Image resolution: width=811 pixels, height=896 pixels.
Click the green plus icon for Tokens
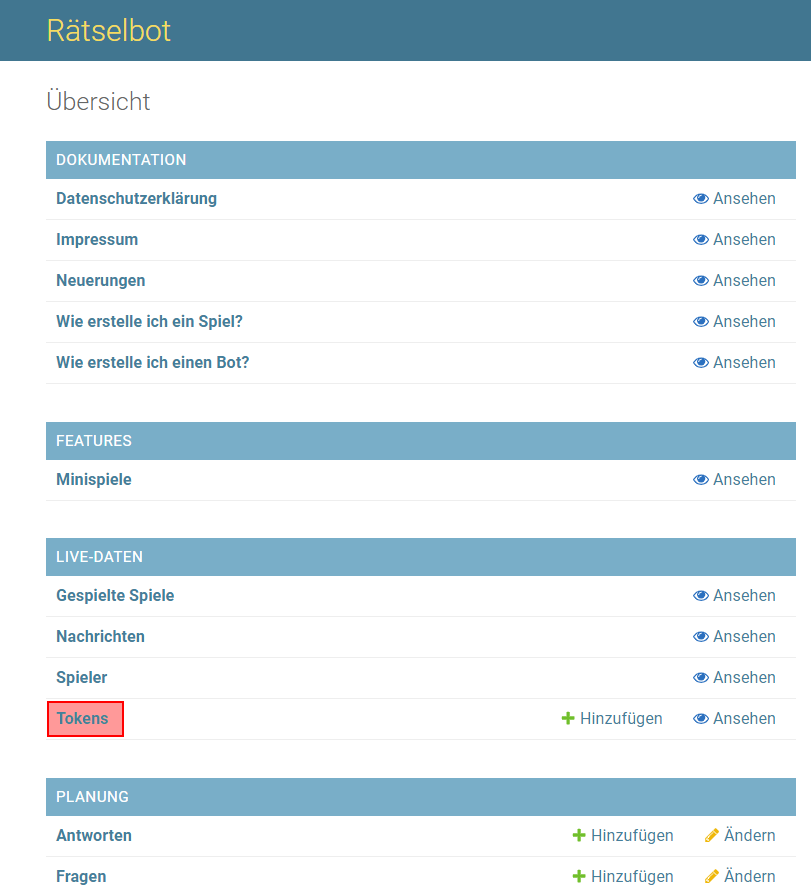tap(568, 719)
